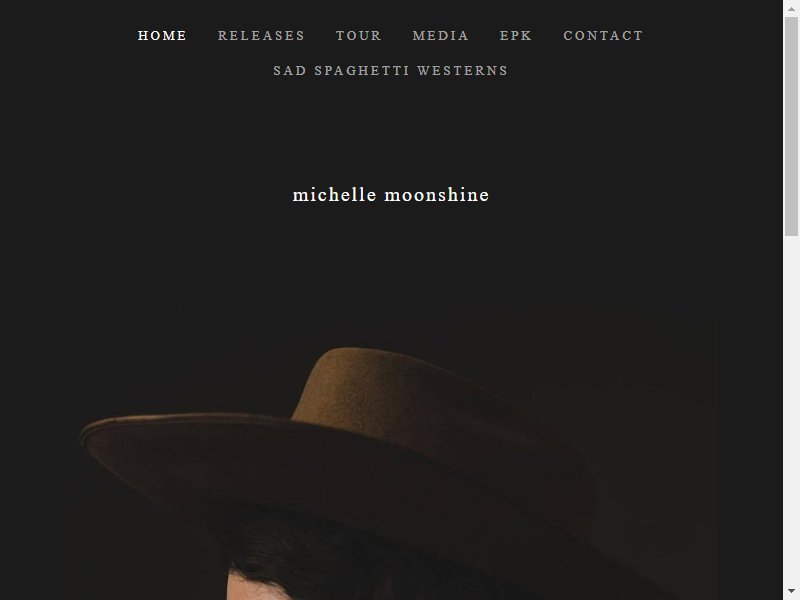
Task: Click the word WESTERNS in the navigation
Action: click(x=463, y=70)
